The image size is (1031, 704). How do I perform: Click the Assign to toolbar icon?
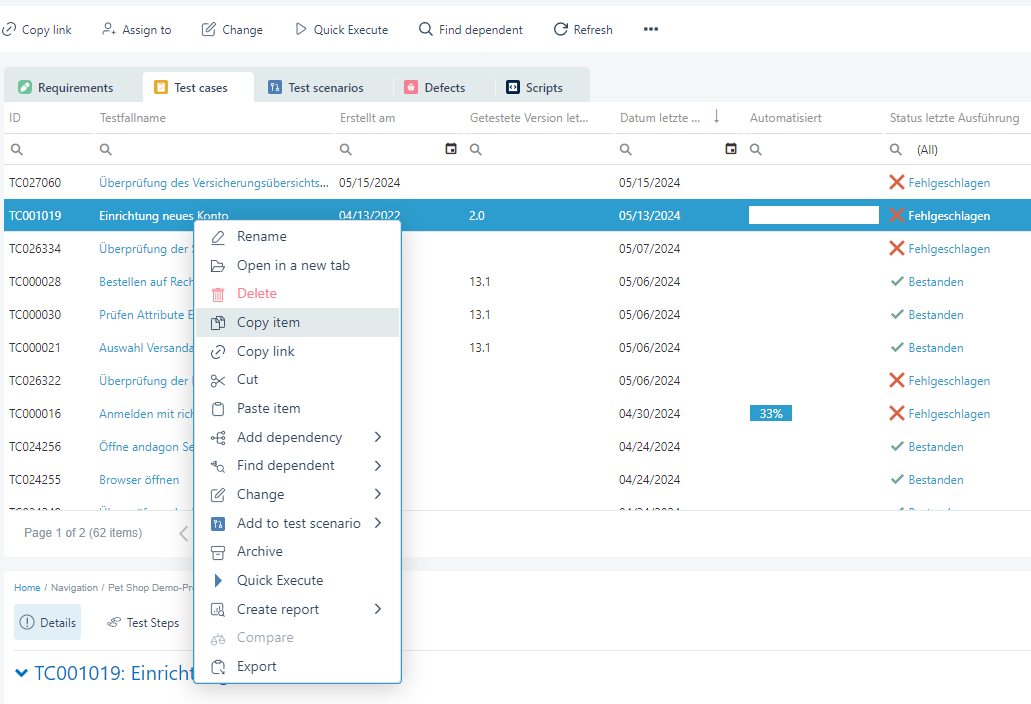point(109,30)
